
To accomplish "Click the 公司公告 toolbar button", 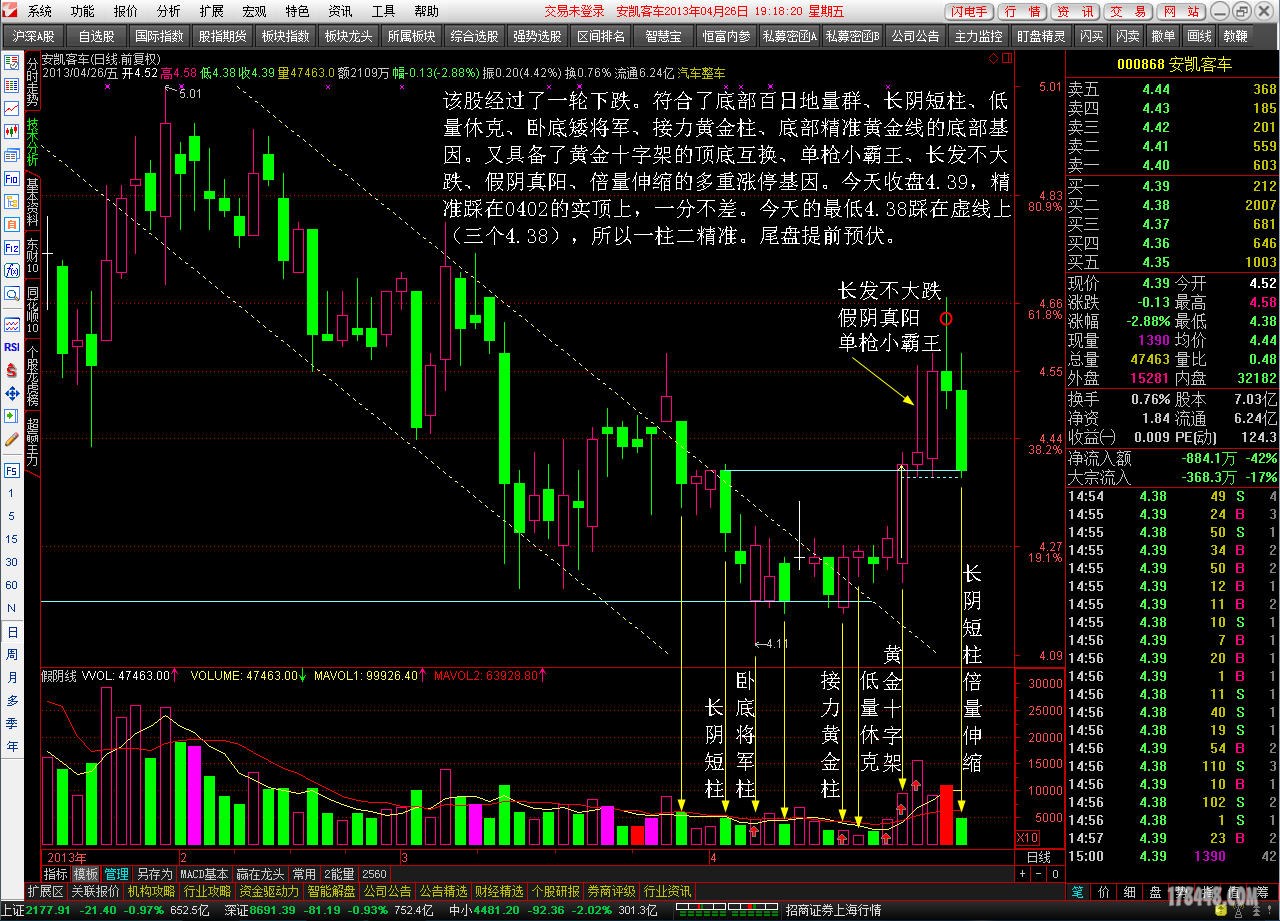I will click(x=914, y=35).
